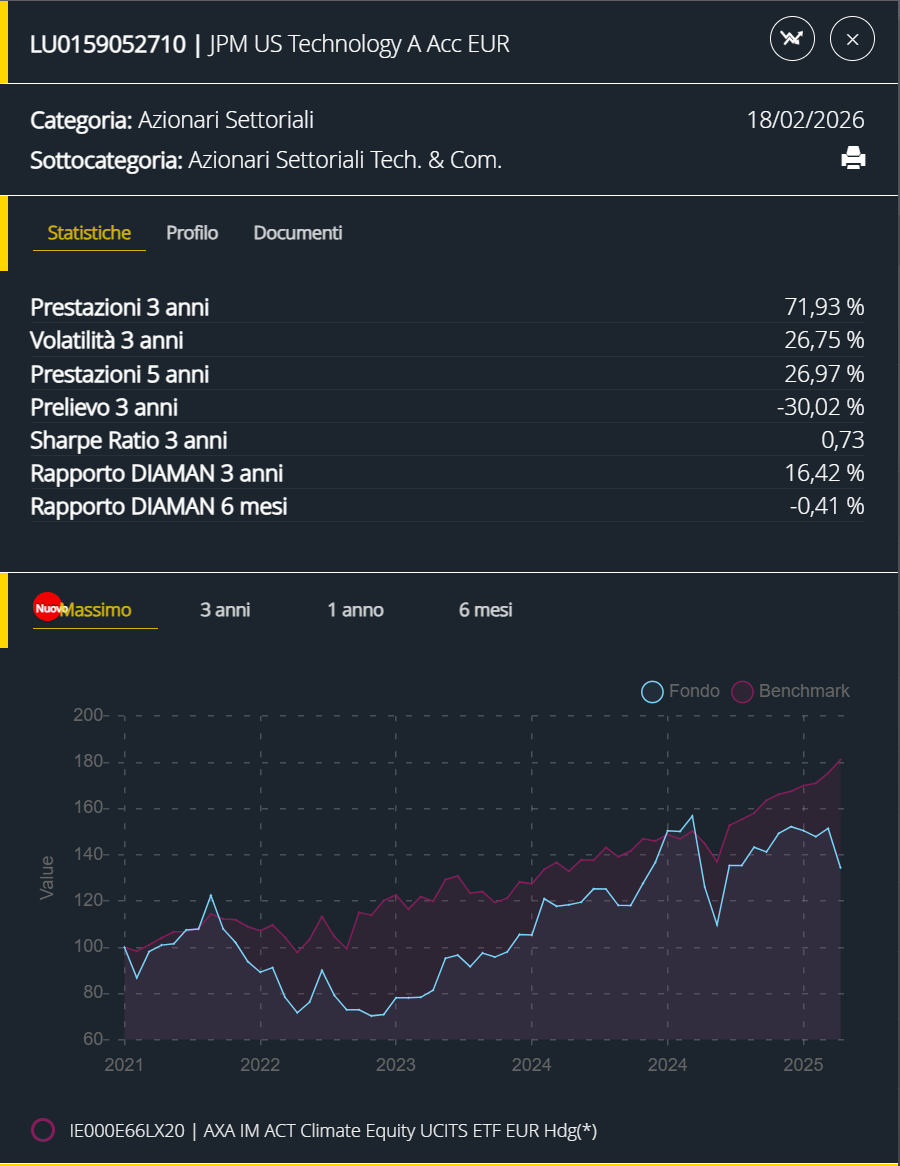
Task: Click the chart comparison icon in header
Action: 793,40
